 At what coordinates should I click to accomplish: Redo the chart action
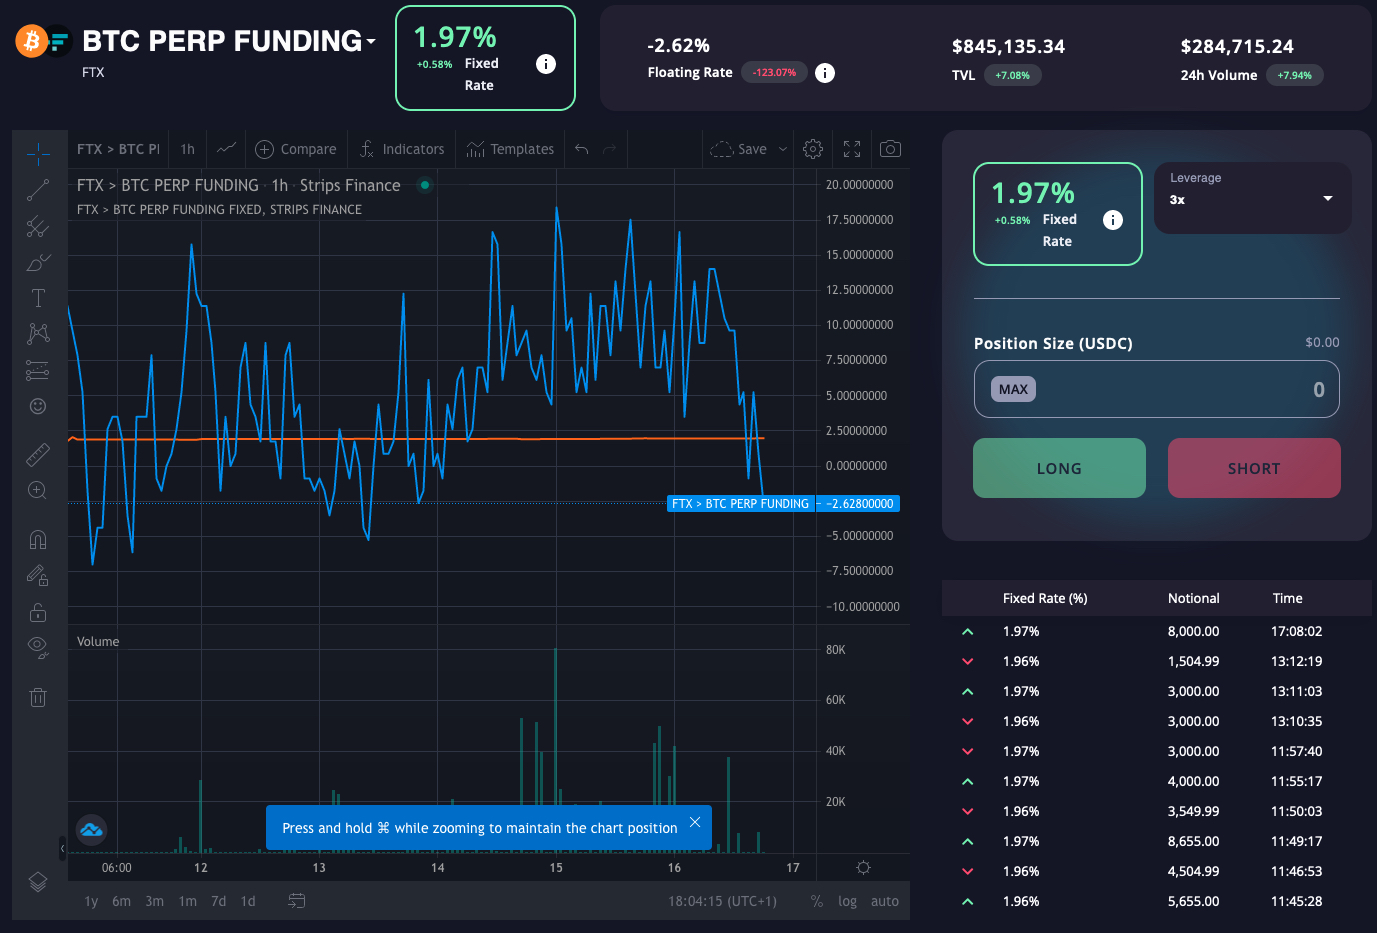(x=610, y=149)
